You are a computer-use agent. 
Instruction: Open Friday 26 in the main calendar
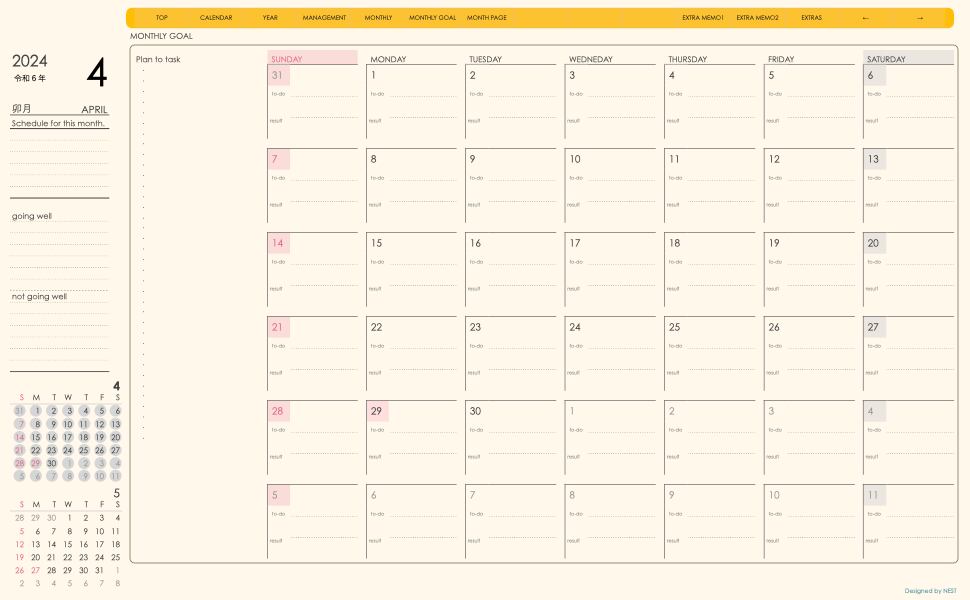tap(774, 327)
